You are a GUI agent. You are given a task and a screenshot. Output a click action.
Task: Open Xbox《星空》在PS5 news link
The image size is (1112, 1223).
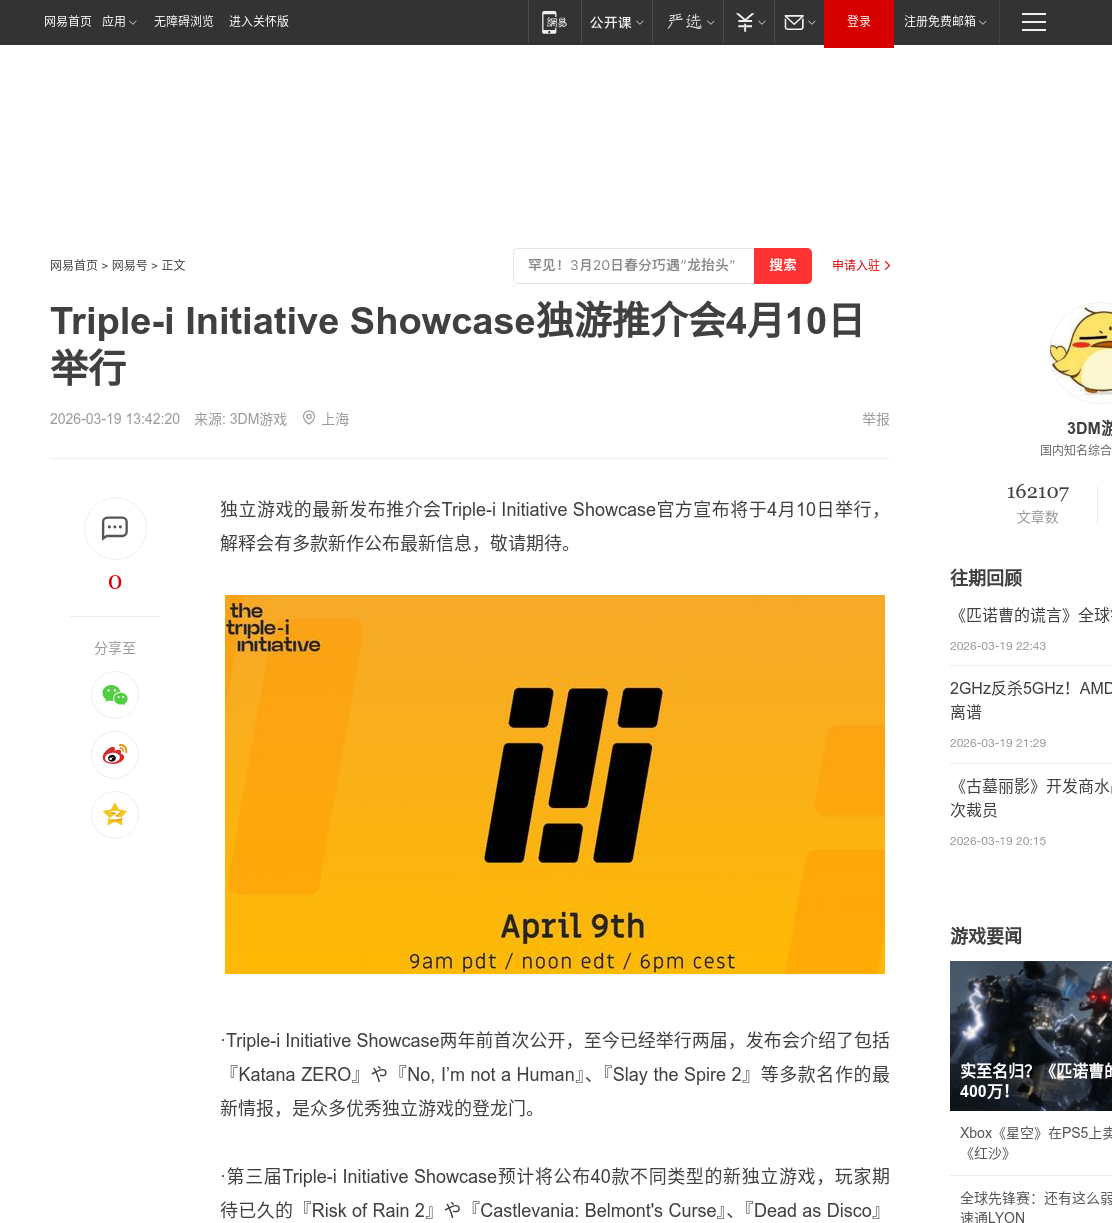1036,1143
